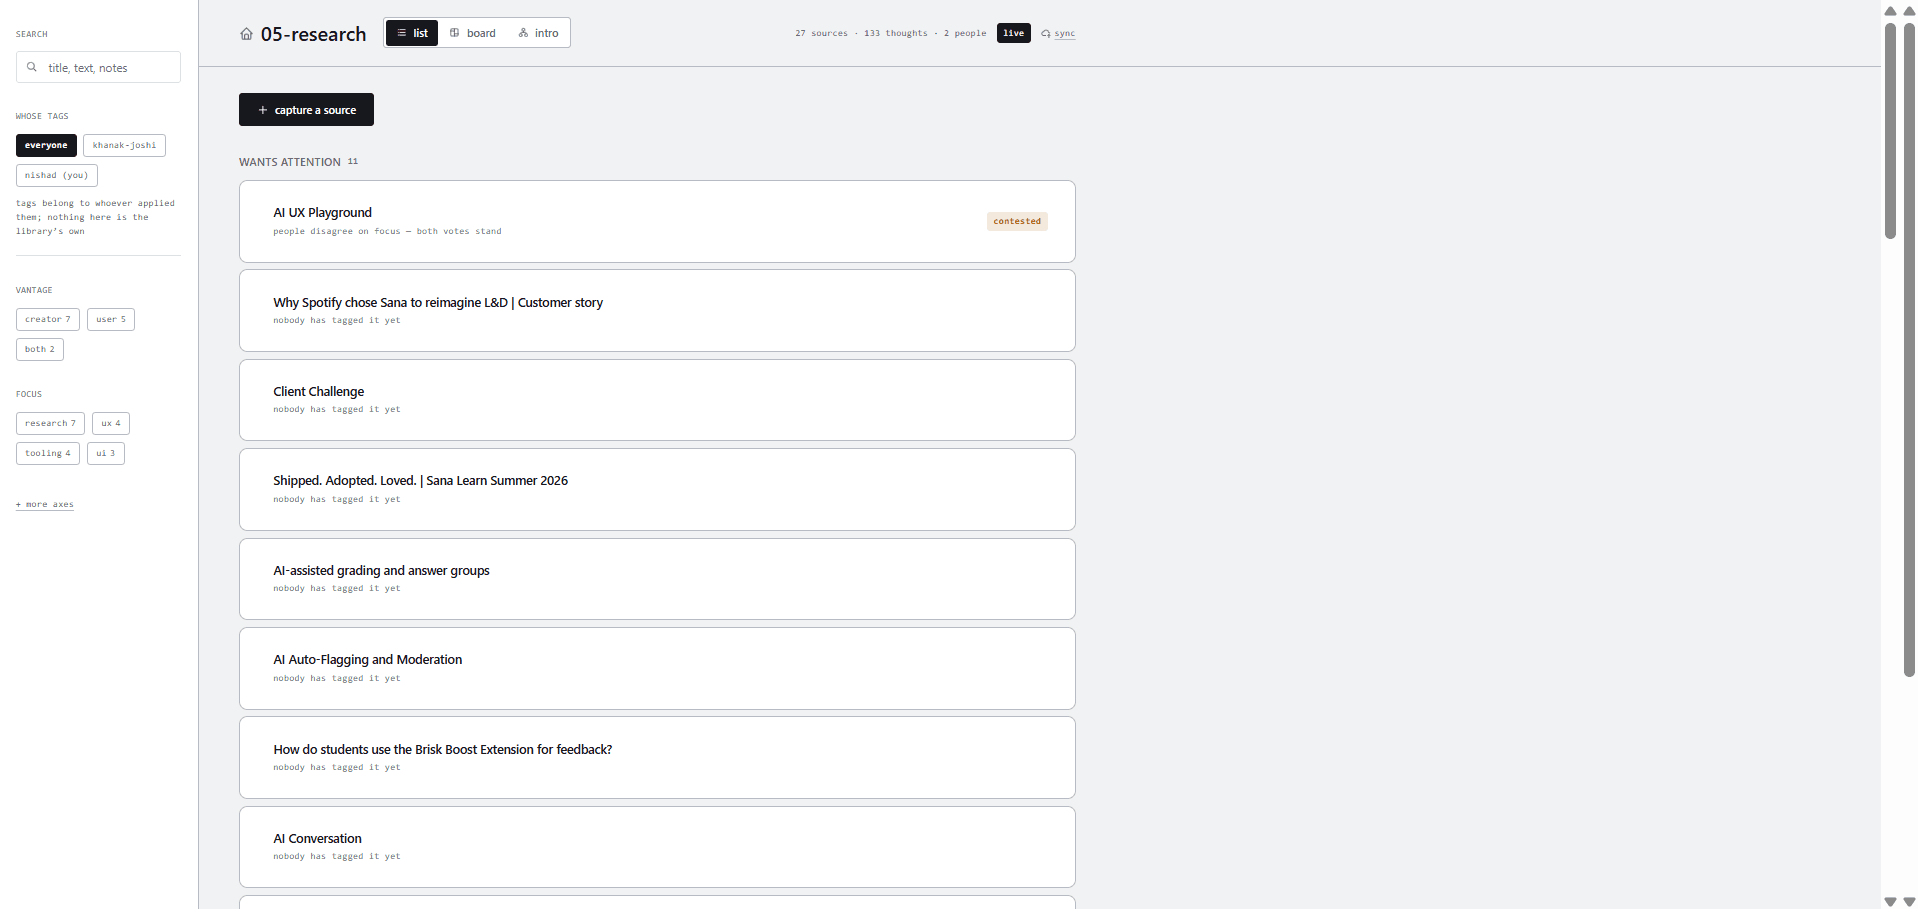Open AI Auto-Flagging and Moderation source
Image resolution: width=1918 pixels, height=909 pixels.
coord(657,668)
